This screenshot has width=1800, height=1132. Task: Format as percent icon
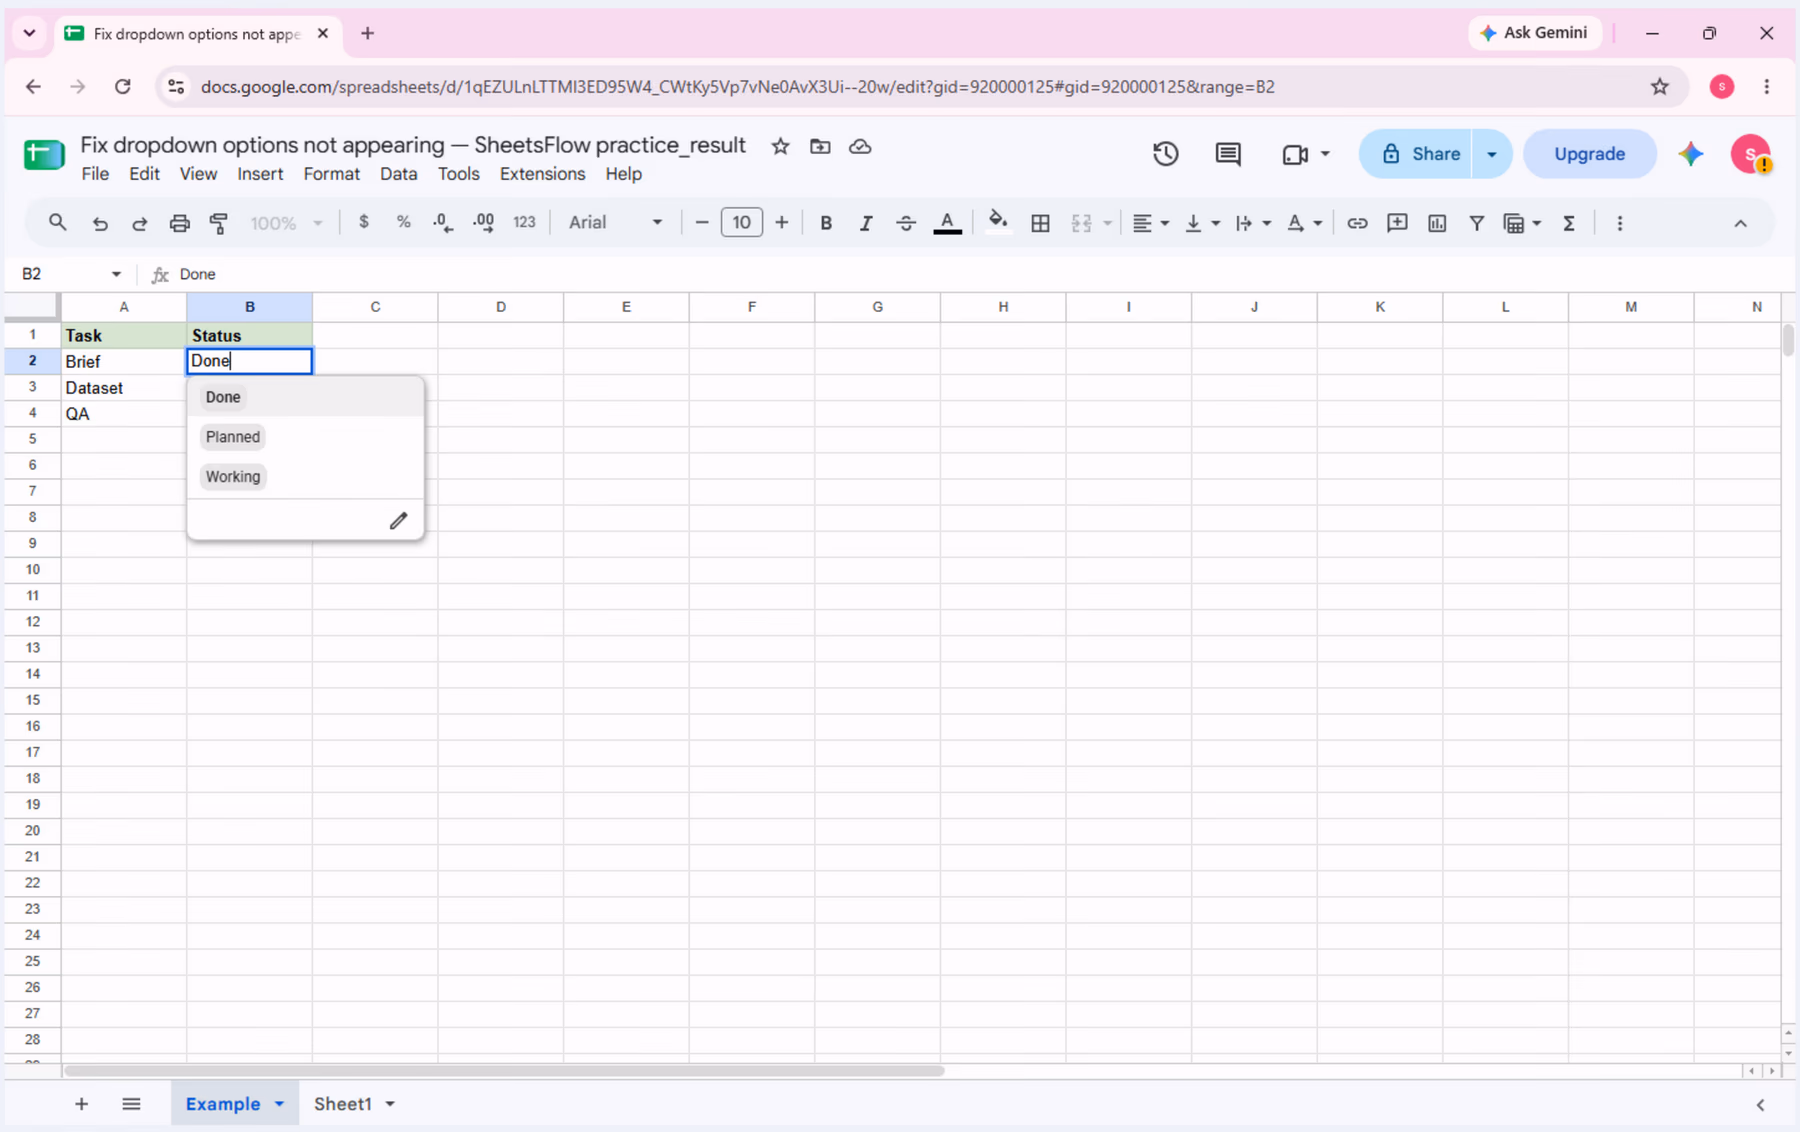click(x=403, y=222)
